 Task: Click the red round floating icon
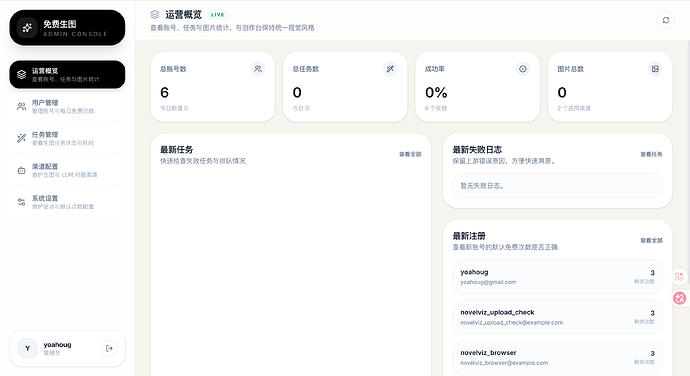679,298
